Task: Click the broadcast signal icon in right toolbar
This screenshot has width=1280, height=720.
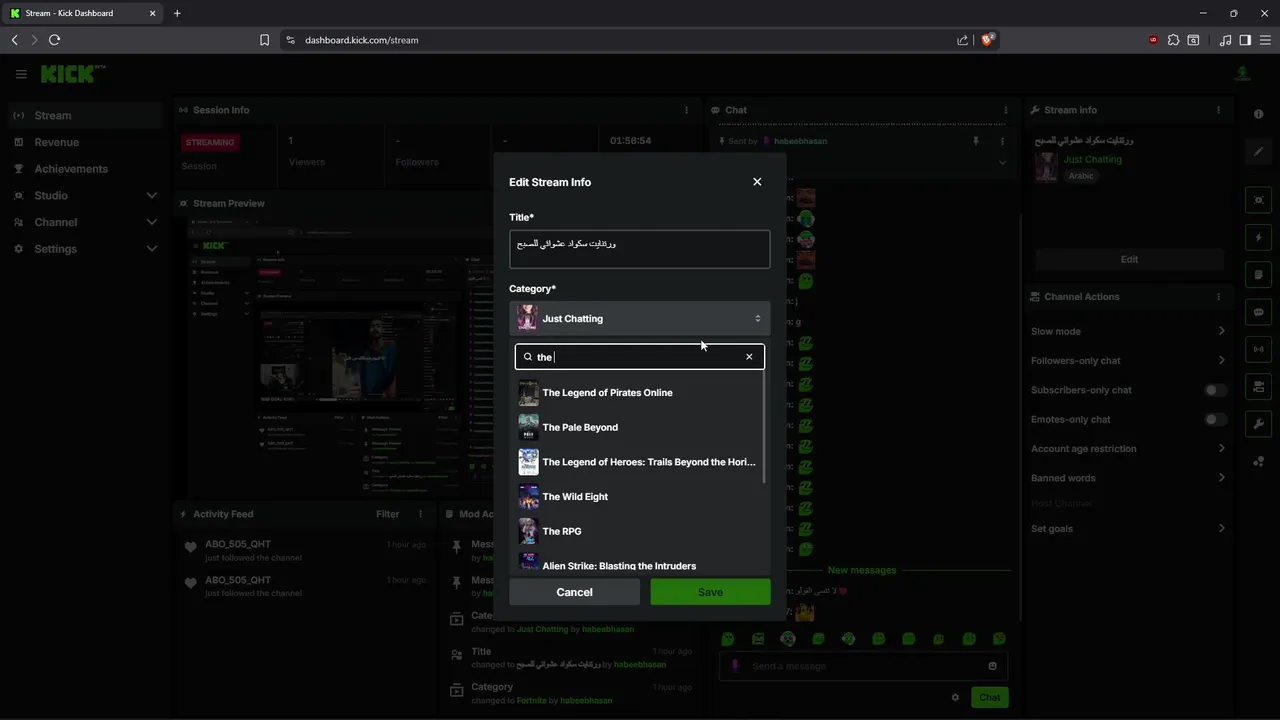Action: click(1259, 350)
